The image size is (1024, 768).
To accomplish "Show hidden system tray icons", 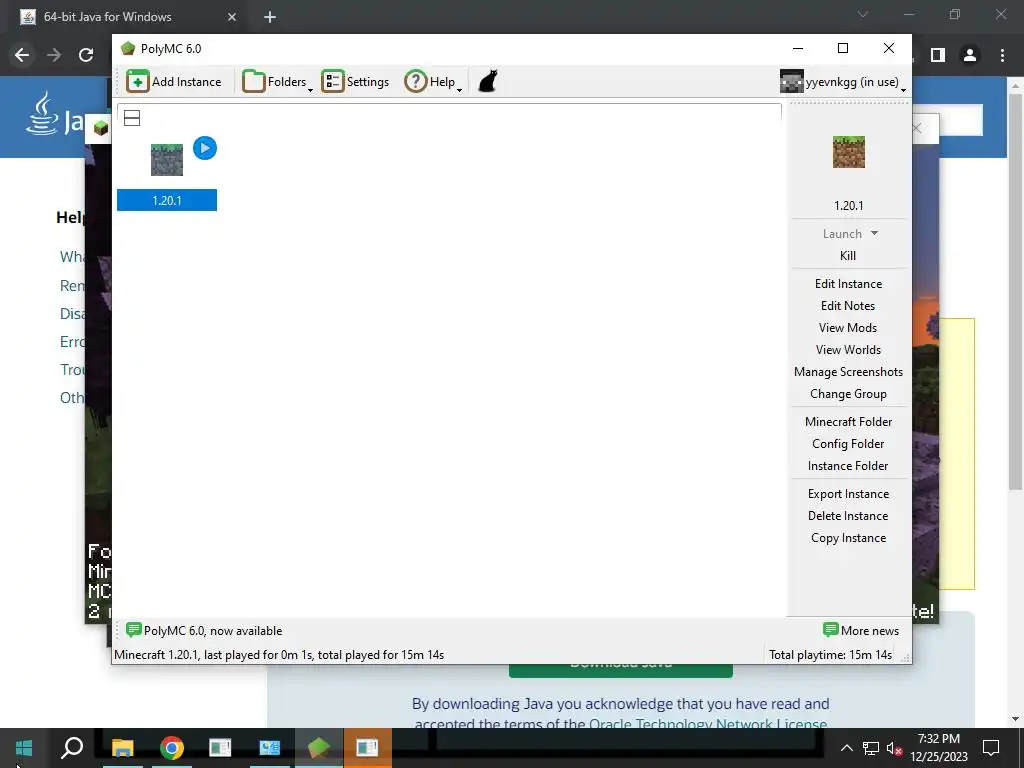I will (x=846, y=748).
